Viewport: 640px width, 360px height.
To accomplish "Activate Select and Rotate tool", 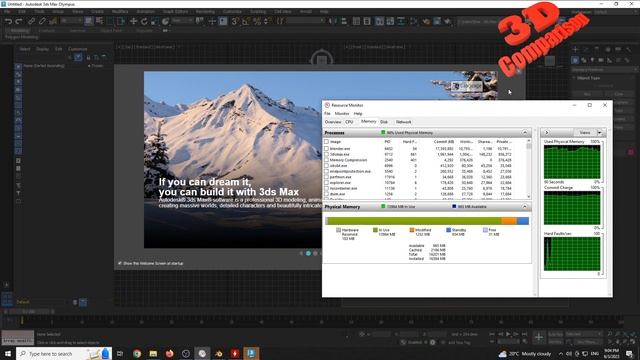I will click(144, 21).
